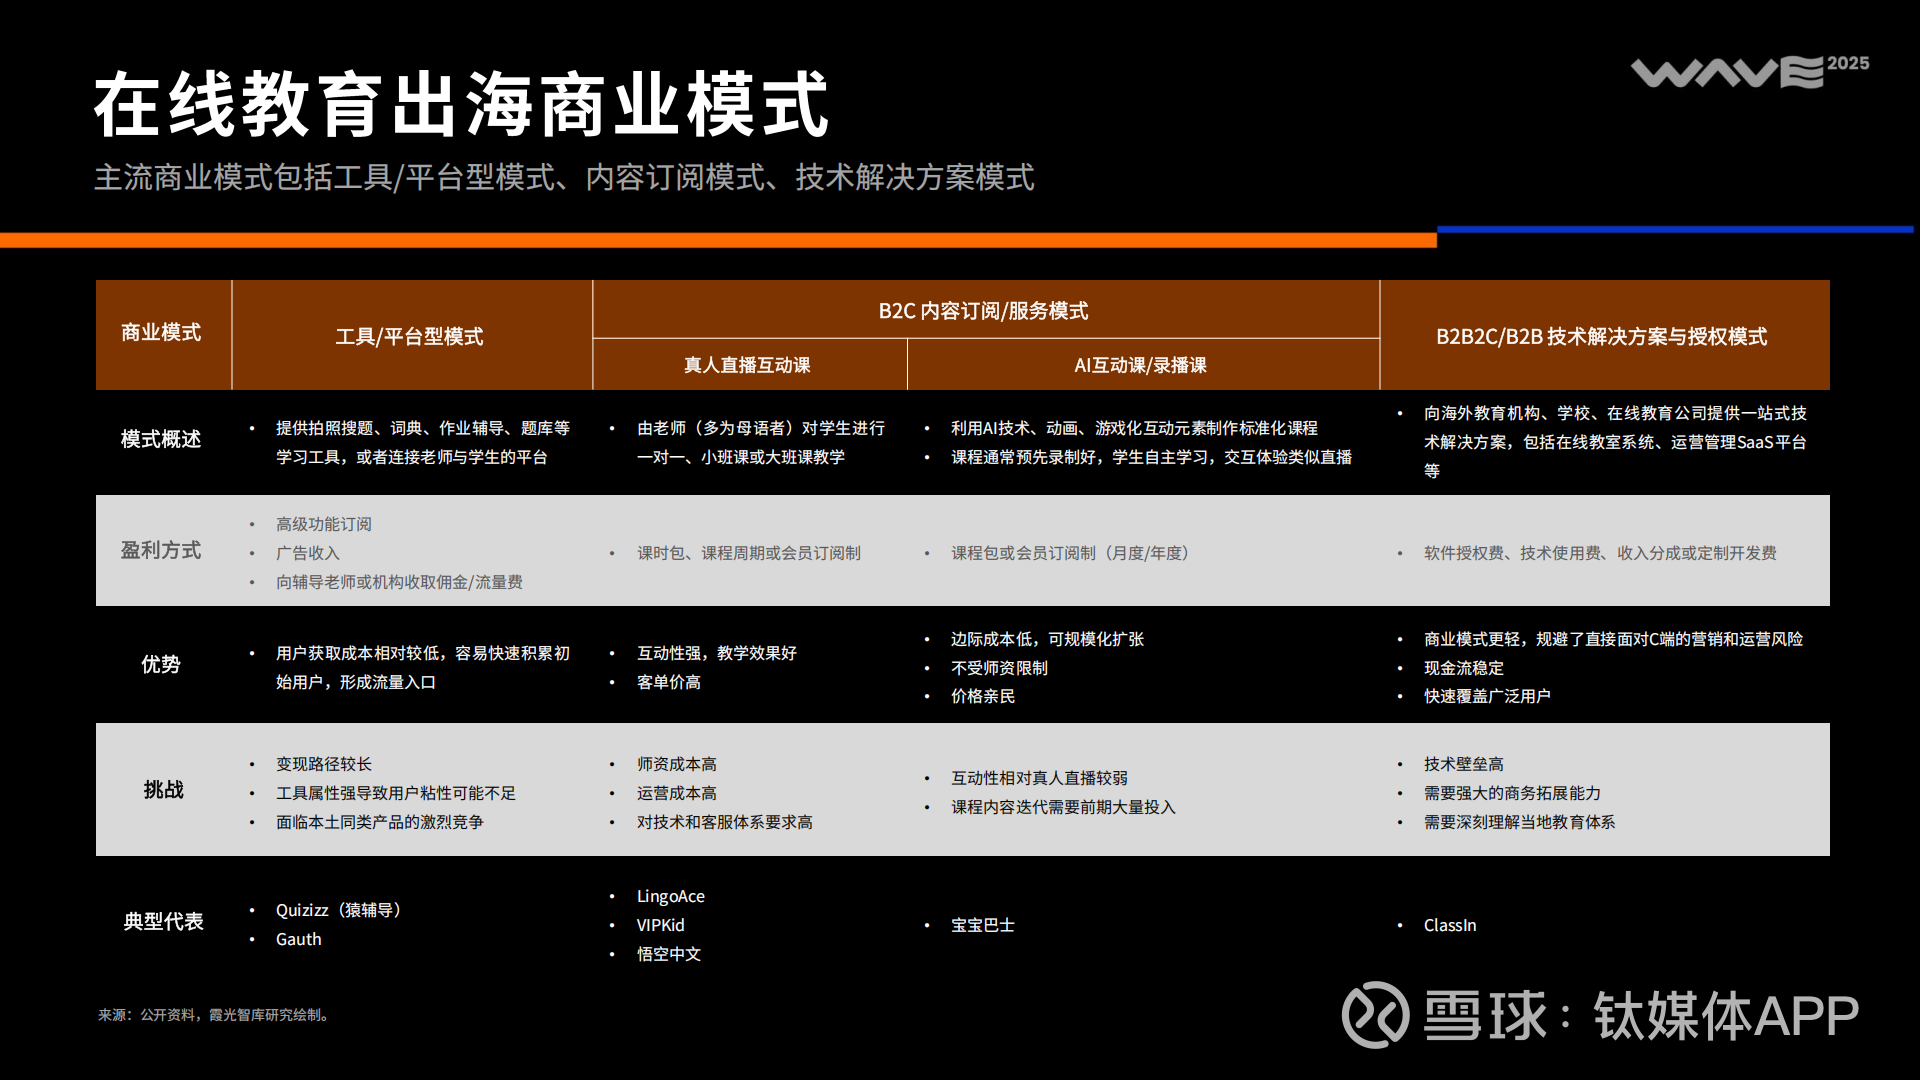Click the B2C 内容订阅/服务模式 header
This screenshot has width=1920, height=1080.
click(983, 311)
